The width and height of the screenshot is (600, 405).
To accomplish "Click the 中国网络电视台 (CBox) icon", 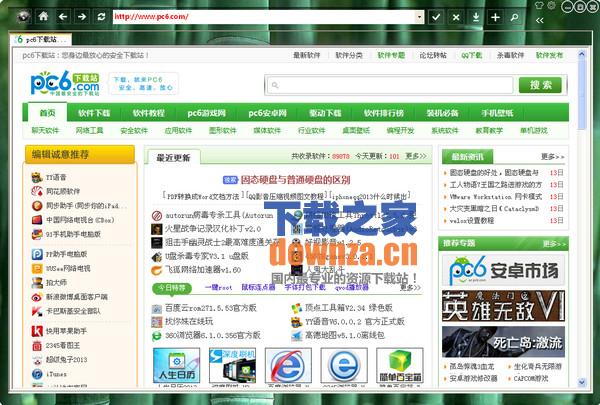I will [37, 220].
